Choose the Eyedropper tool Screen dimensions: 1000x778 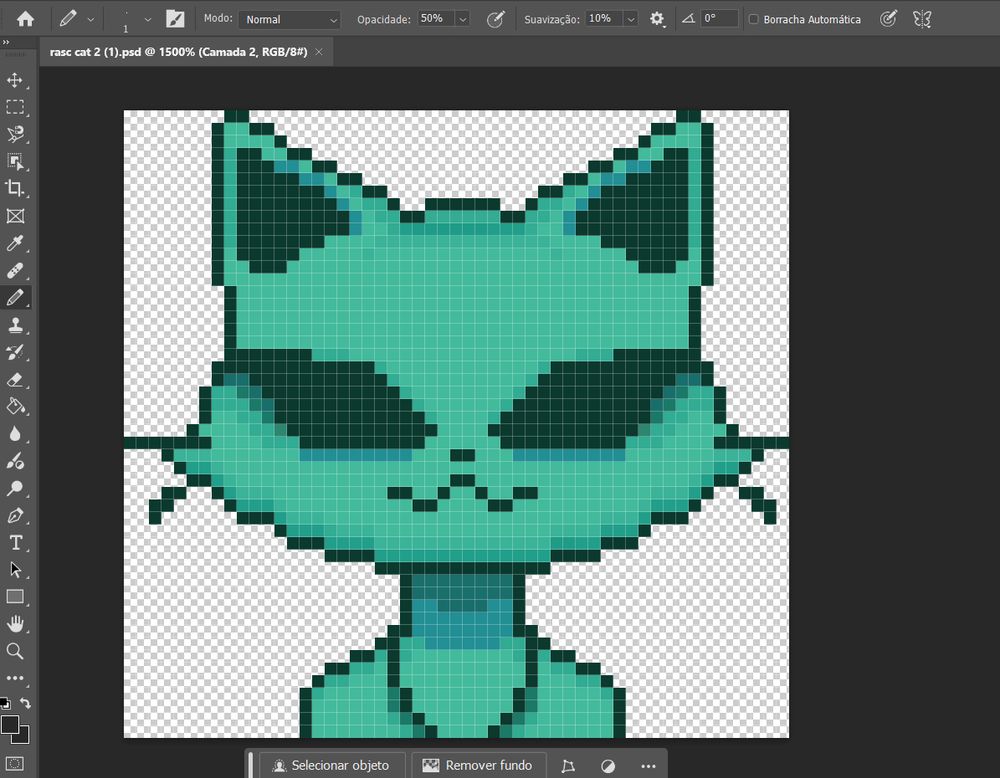click(15, 243)
